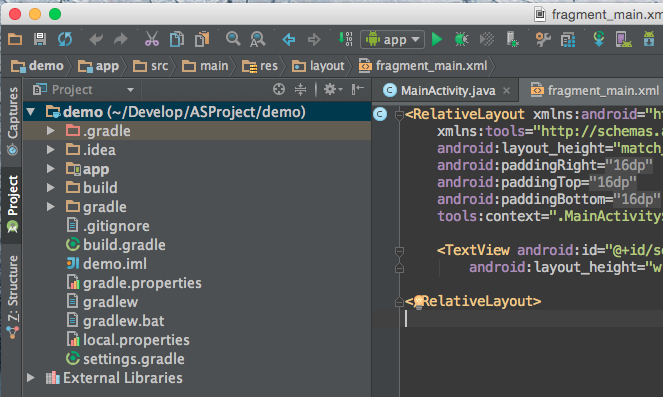The height and width of the screenshot is (397, 663).
Task: Click the Find magnifier icon
Action: coord(233,39)
